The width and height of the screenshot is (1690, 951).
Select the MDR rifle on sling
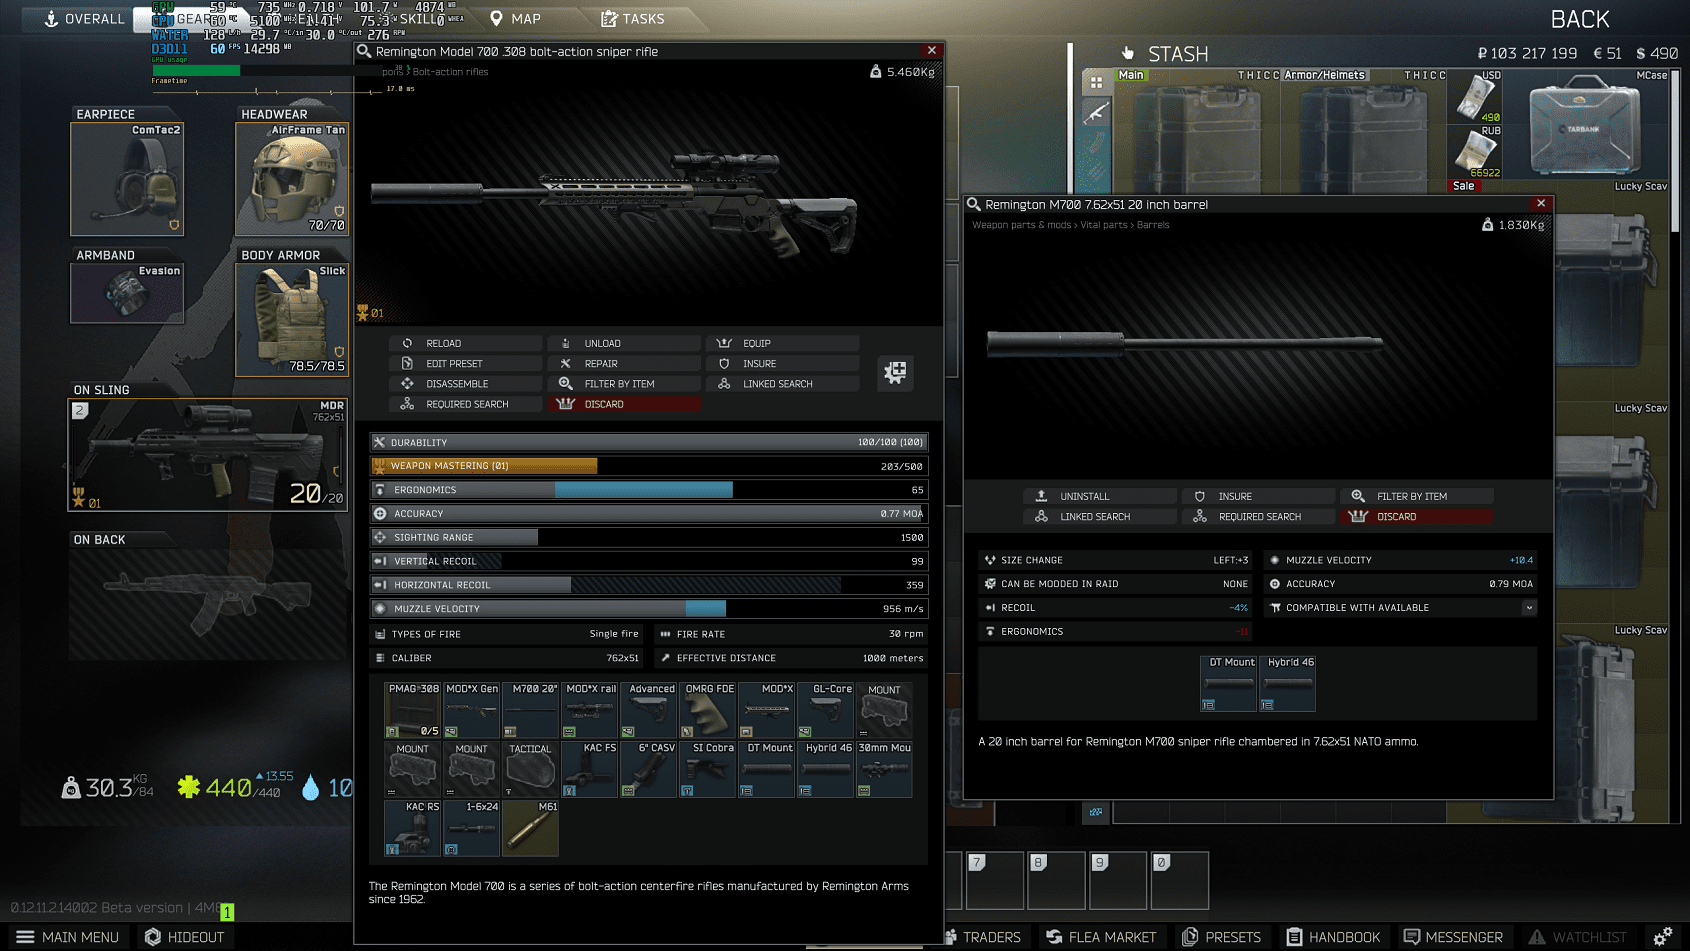click(208, 455)
